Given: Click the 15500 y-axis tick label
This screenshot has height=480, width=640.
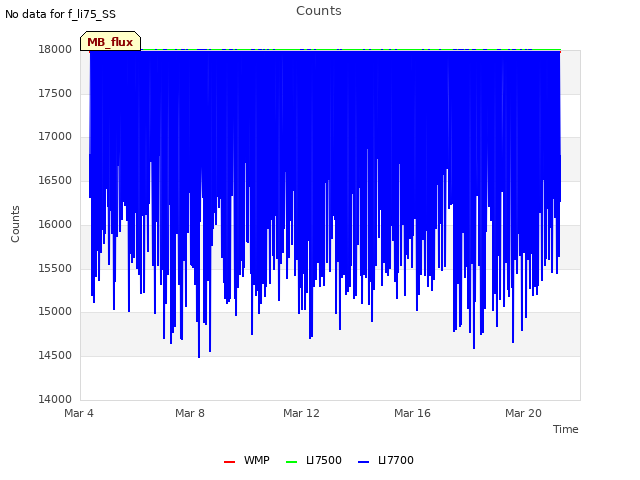Looking at the screenshot, I should [55, 269].
